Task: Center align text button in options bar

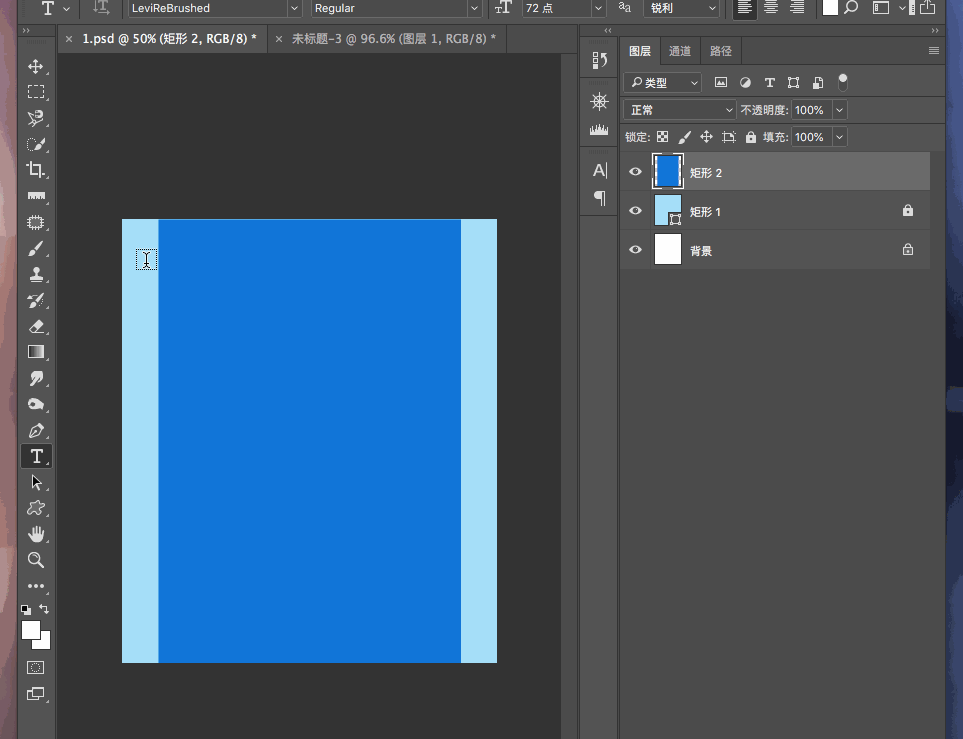Action: (x=771, y=8)
